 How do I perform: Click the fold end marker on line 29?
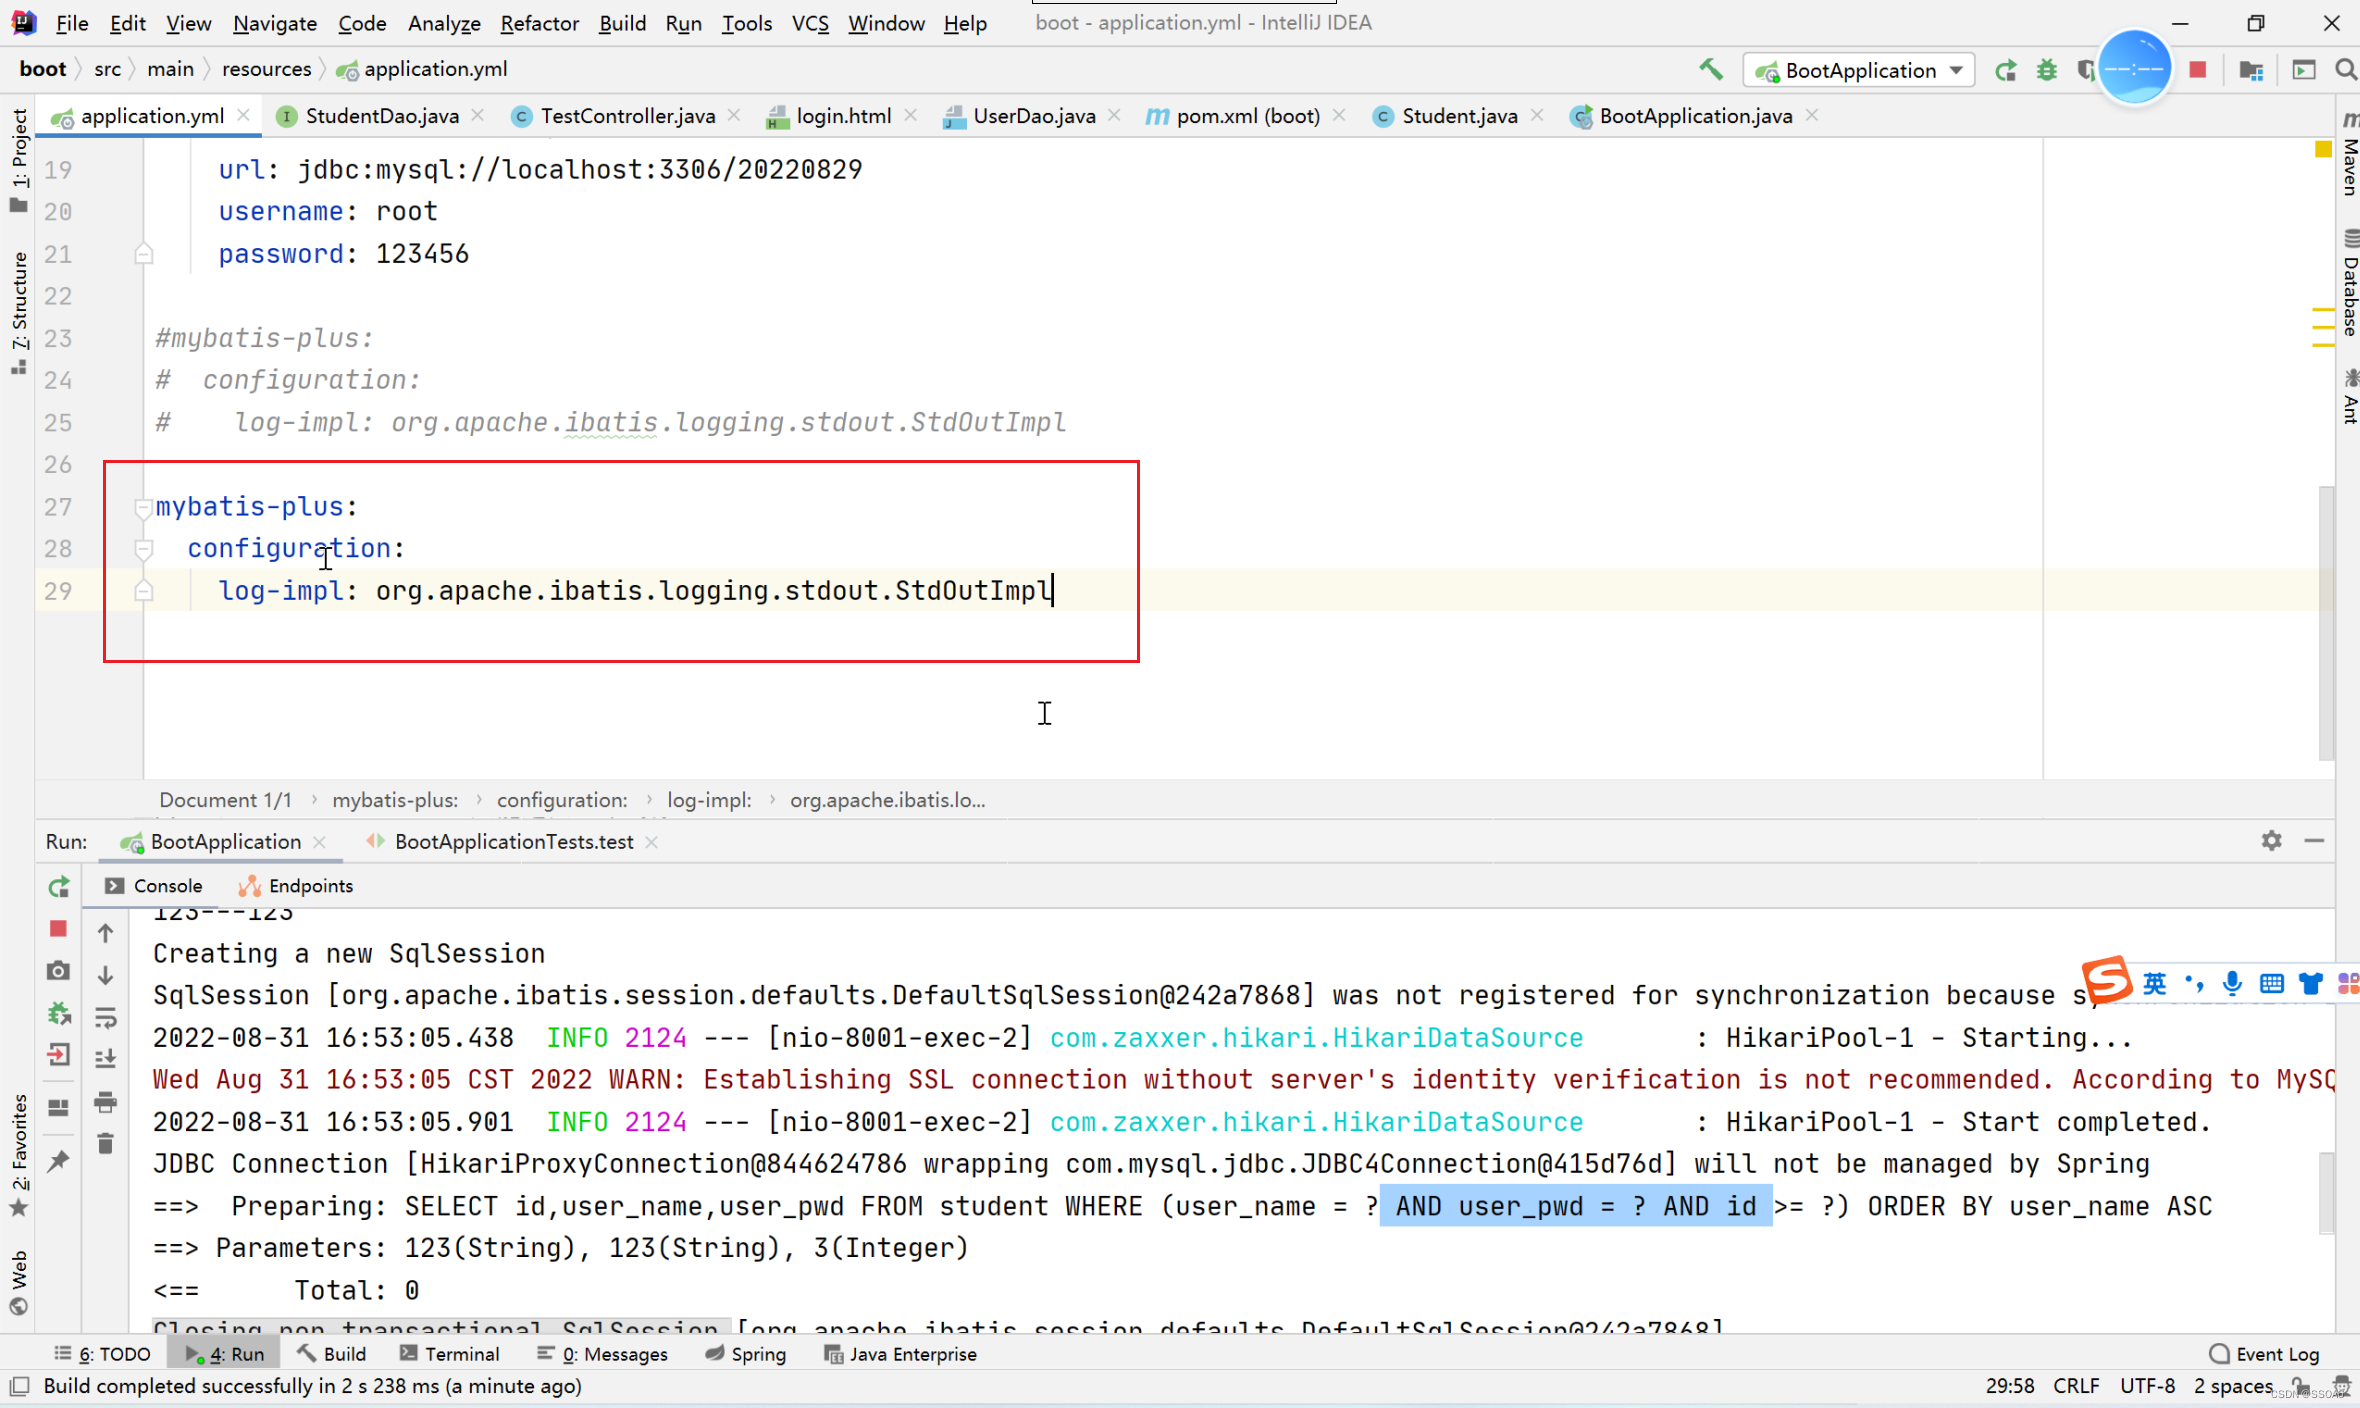143,591
